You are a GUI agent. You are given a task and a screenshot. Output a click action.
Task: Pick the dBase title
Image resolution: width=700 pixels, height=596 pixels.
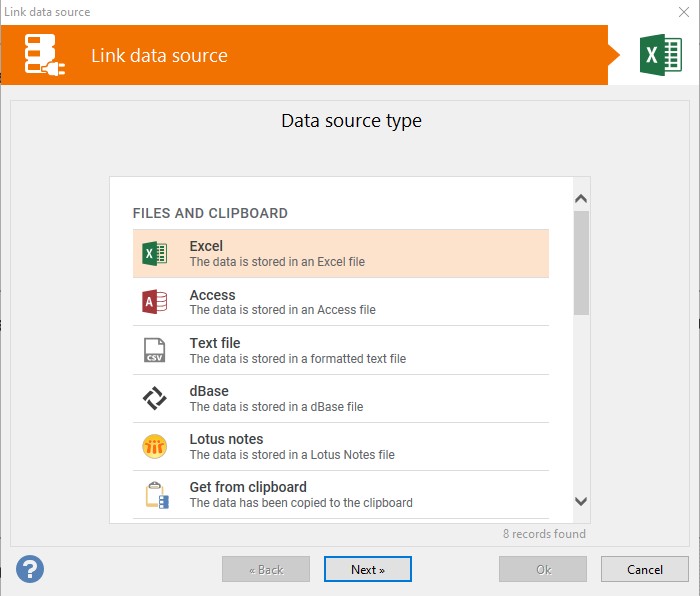[209, 391]
